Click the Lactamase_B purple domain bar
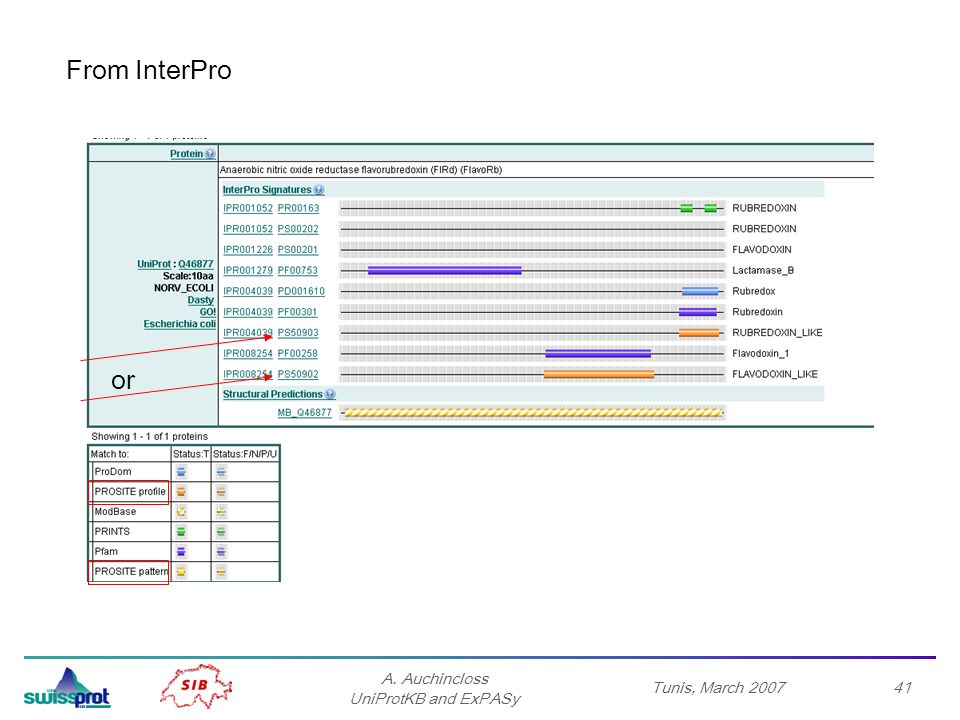Image resolution: width=960 pixels, height=720 pixels. coord(444,270)
